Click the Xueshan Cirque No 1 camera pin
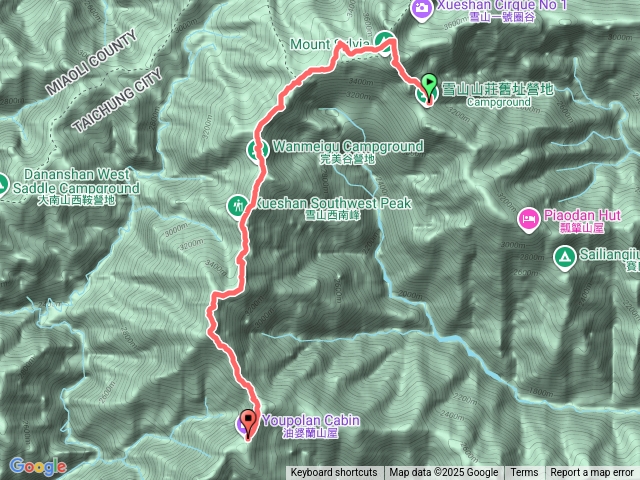Image resolution: width=640 pixels, height=480 pixels. 422,8
